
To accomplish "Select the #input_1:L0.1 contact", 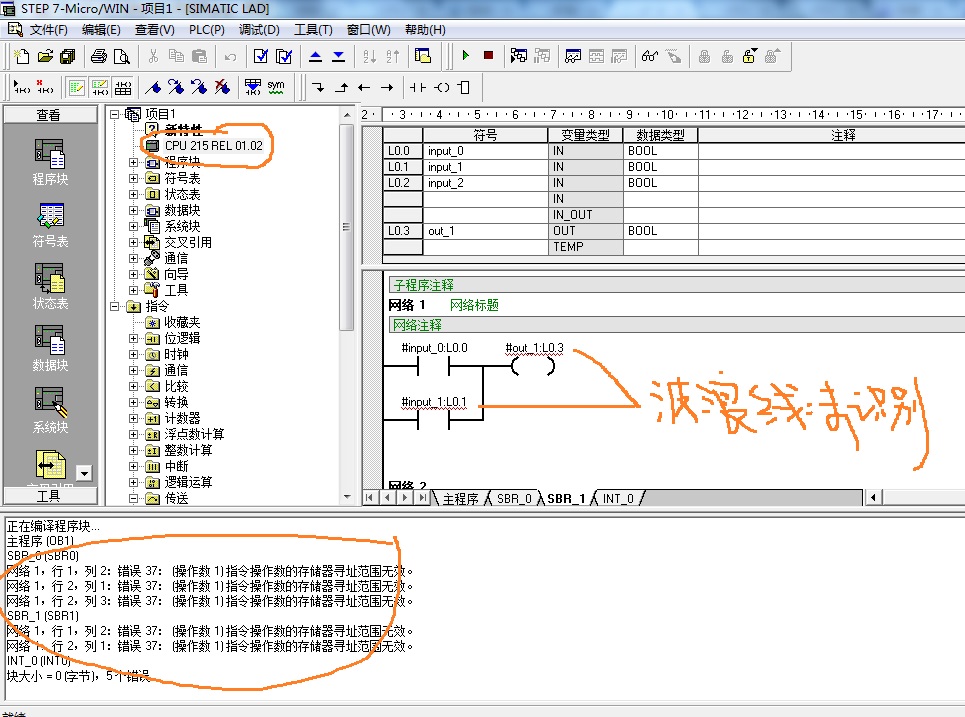I will (433, 420).
